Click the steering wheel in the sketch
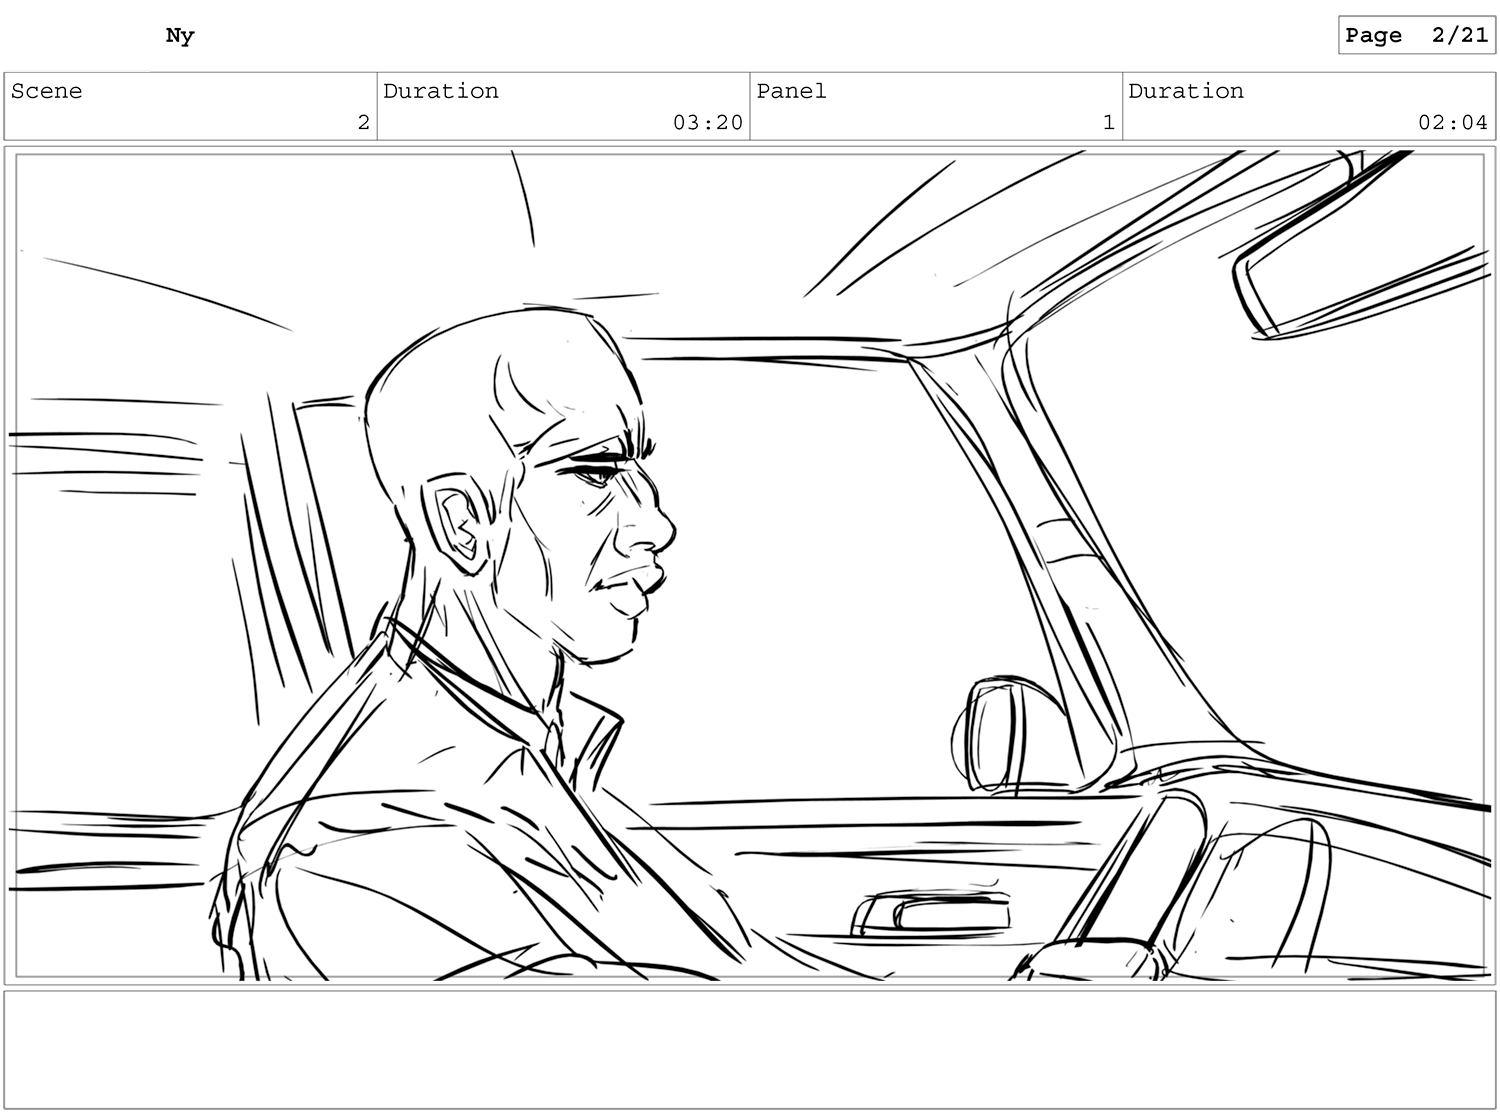This screenshot has width=1500, height=1113. pyautogui.click(x=1120, y=880)
